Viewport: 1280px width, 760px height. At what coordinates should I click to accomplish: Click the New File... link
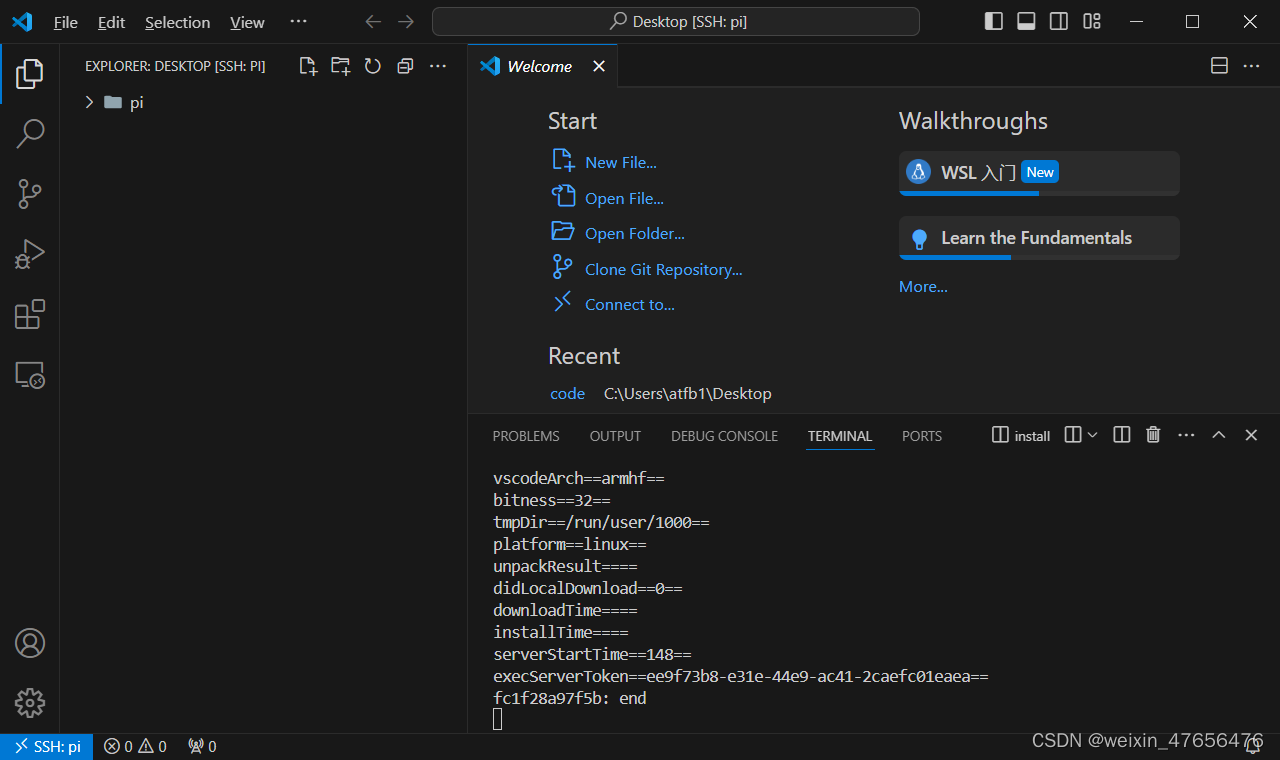coord(620,162)
